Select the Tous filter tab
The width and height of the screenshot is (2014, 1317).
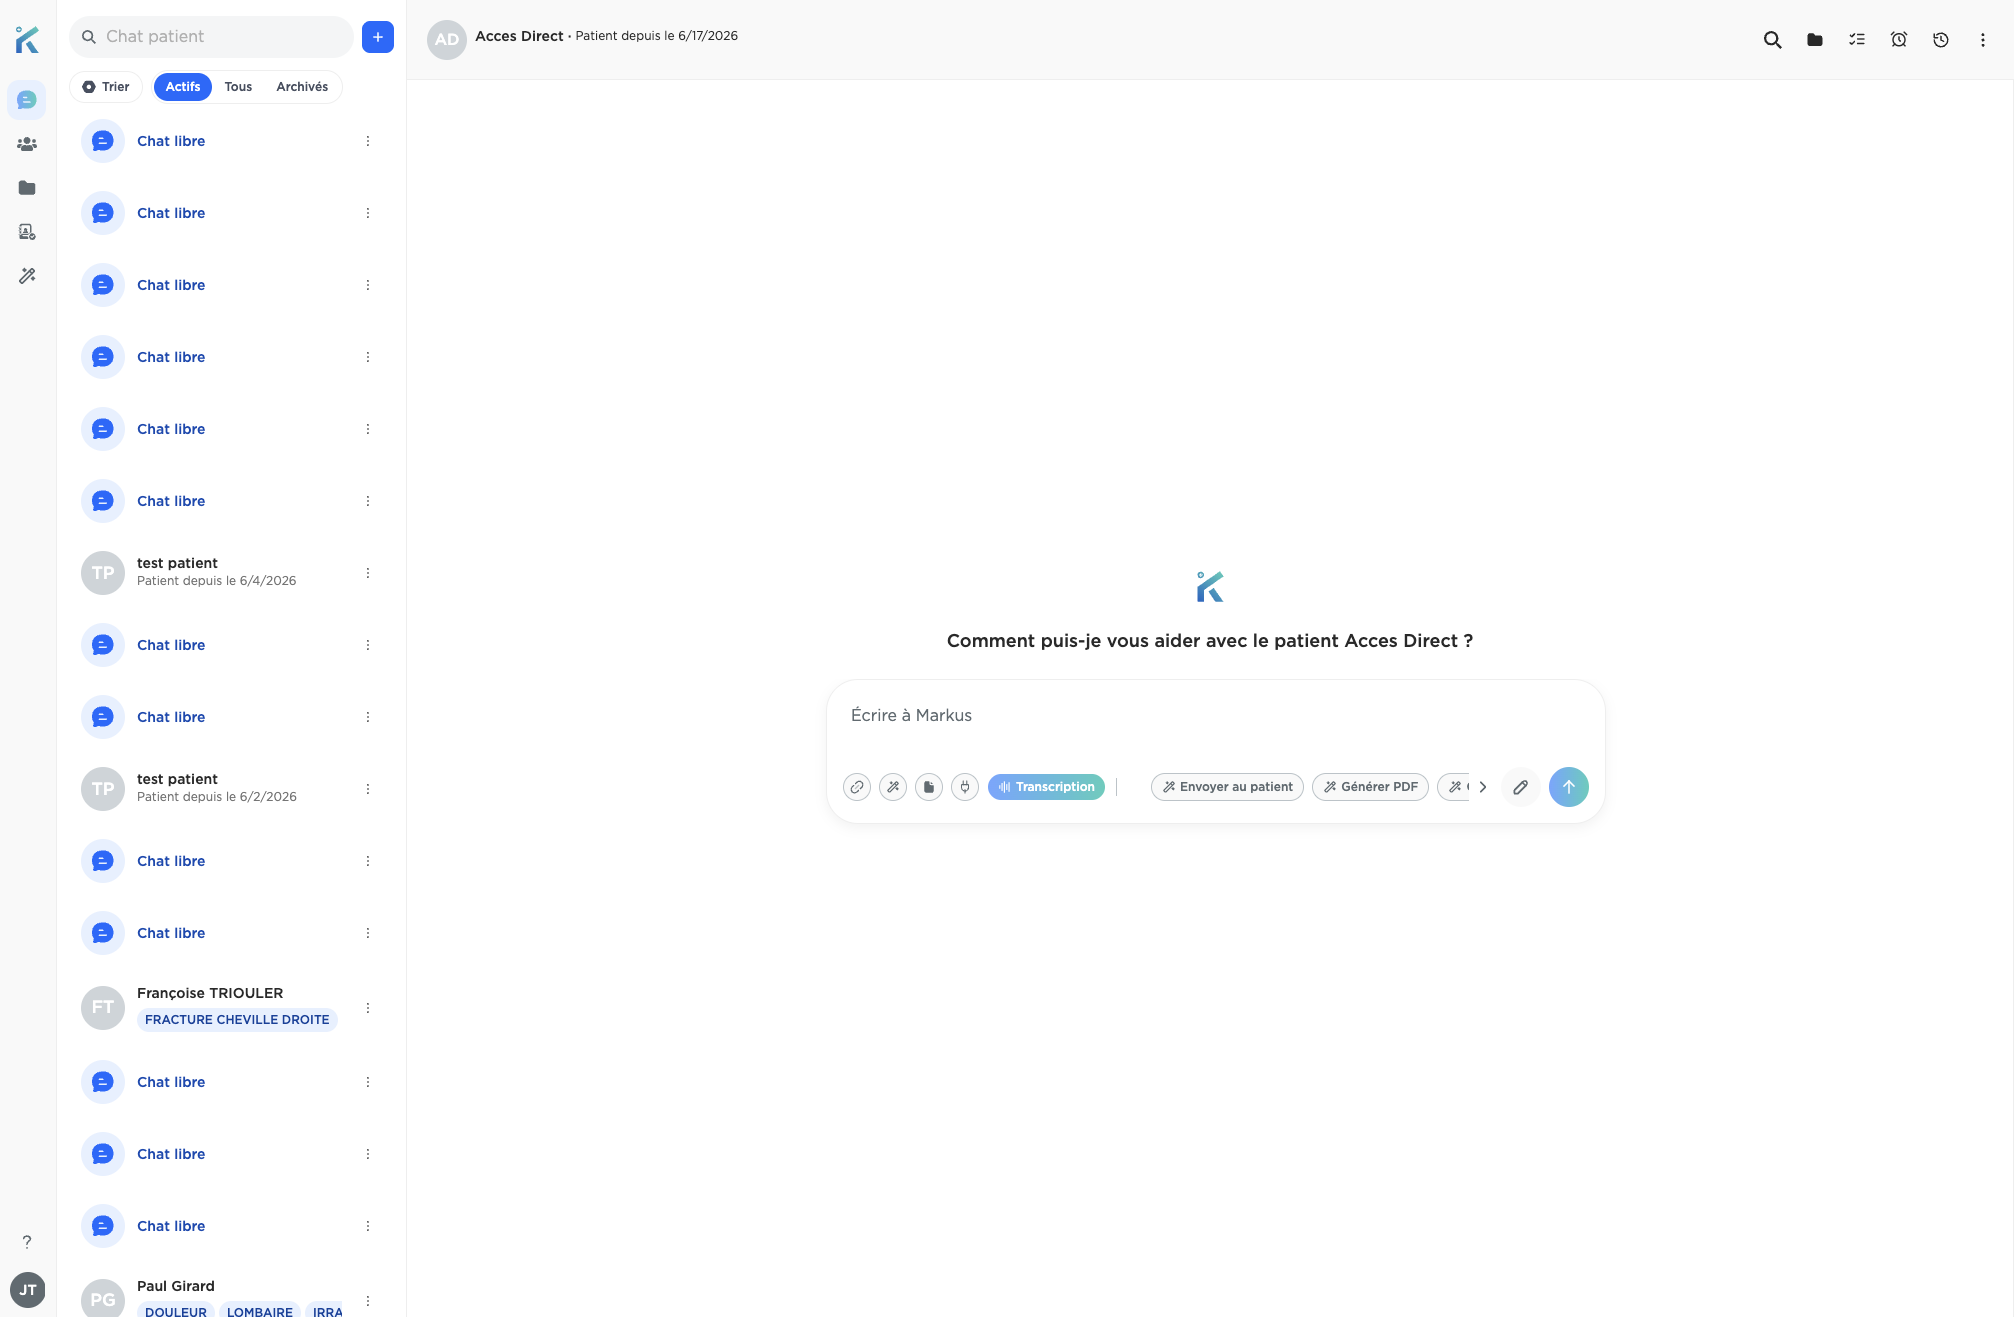pyautogui.click(x=238, y=87)
